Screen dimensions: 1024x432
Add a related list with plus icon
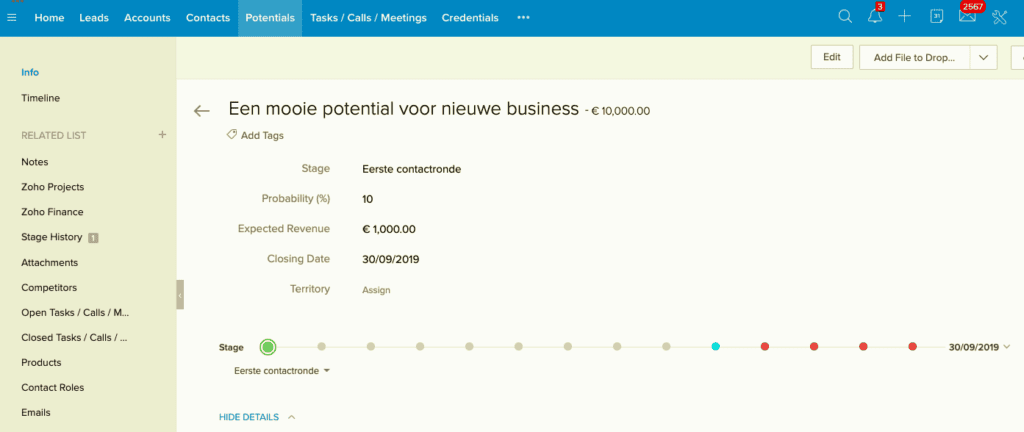[x=162, y=135]
